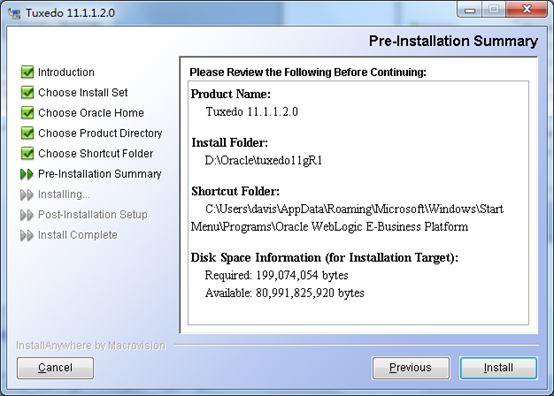Click the checkmark beside Choose Product Directory
This screenshot has width=554, height=396.
[x=27, y=133]
